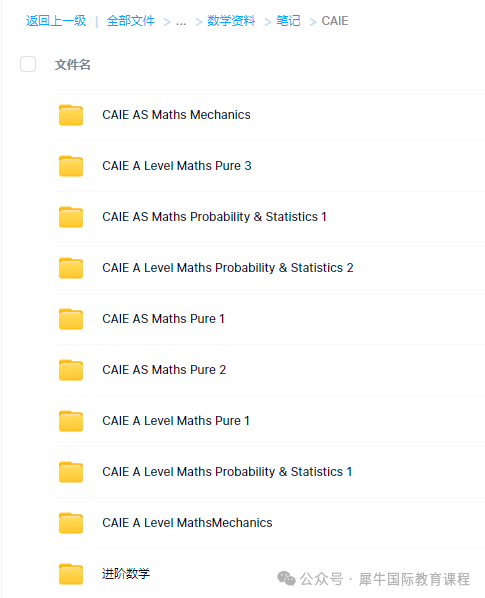485x598 pixels.
Task: Open CAIE A Level Maths Pure 1 name
Action: coord(176,421)
